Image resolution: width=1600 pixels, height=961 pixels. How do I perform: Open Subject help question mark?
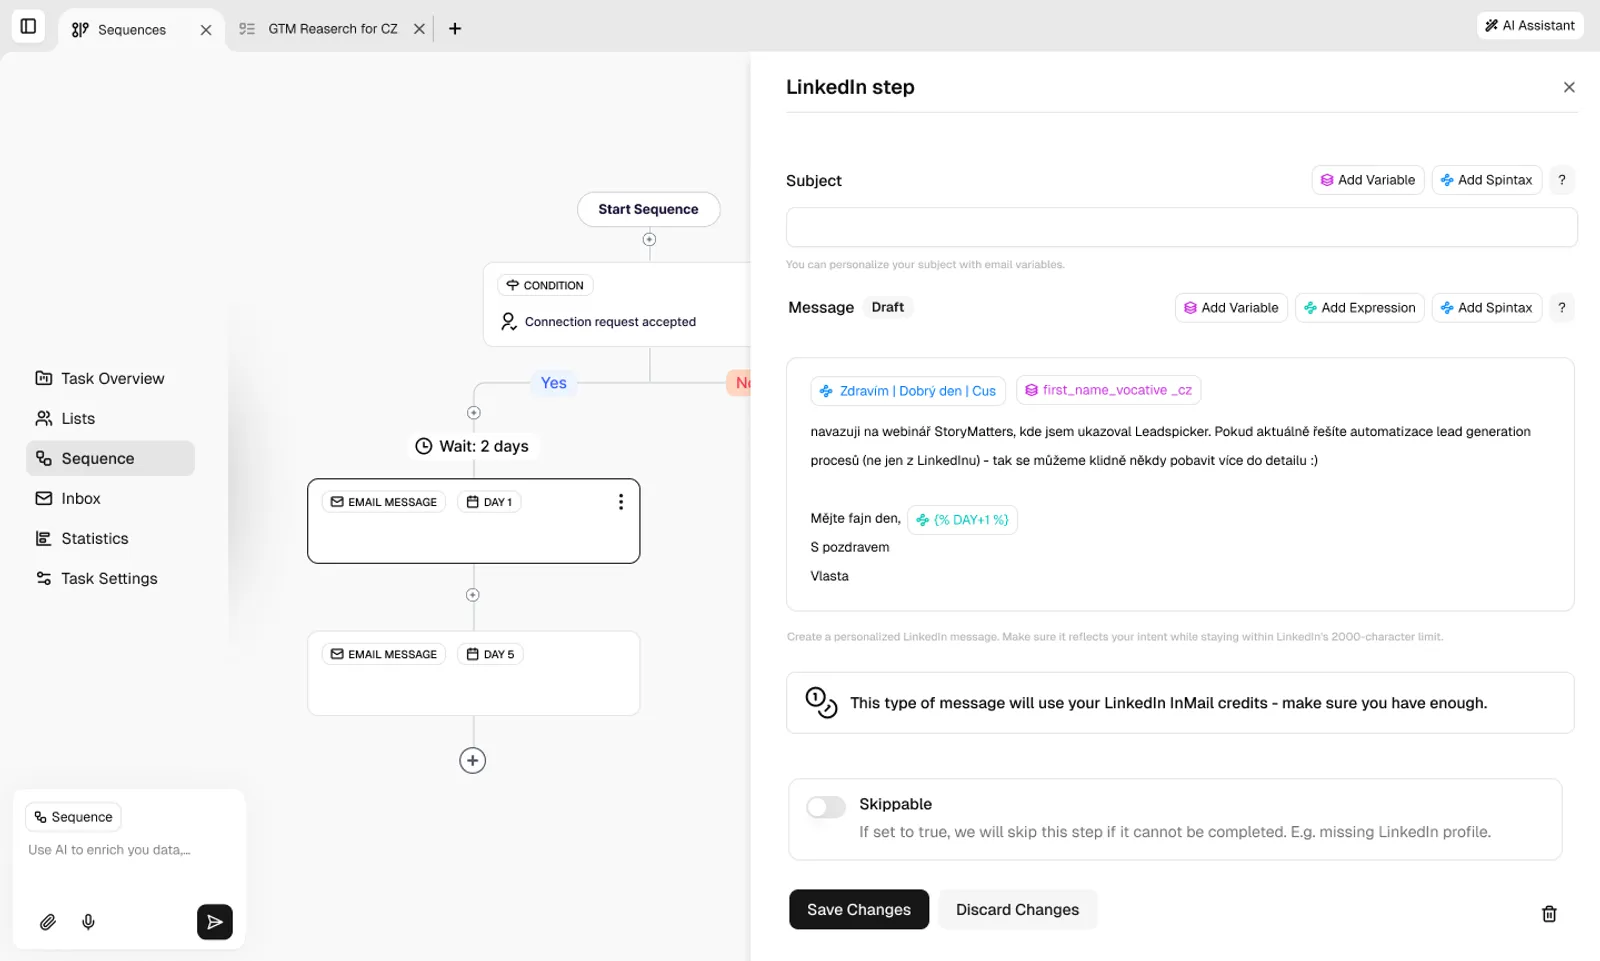[x=1561, y=180]
